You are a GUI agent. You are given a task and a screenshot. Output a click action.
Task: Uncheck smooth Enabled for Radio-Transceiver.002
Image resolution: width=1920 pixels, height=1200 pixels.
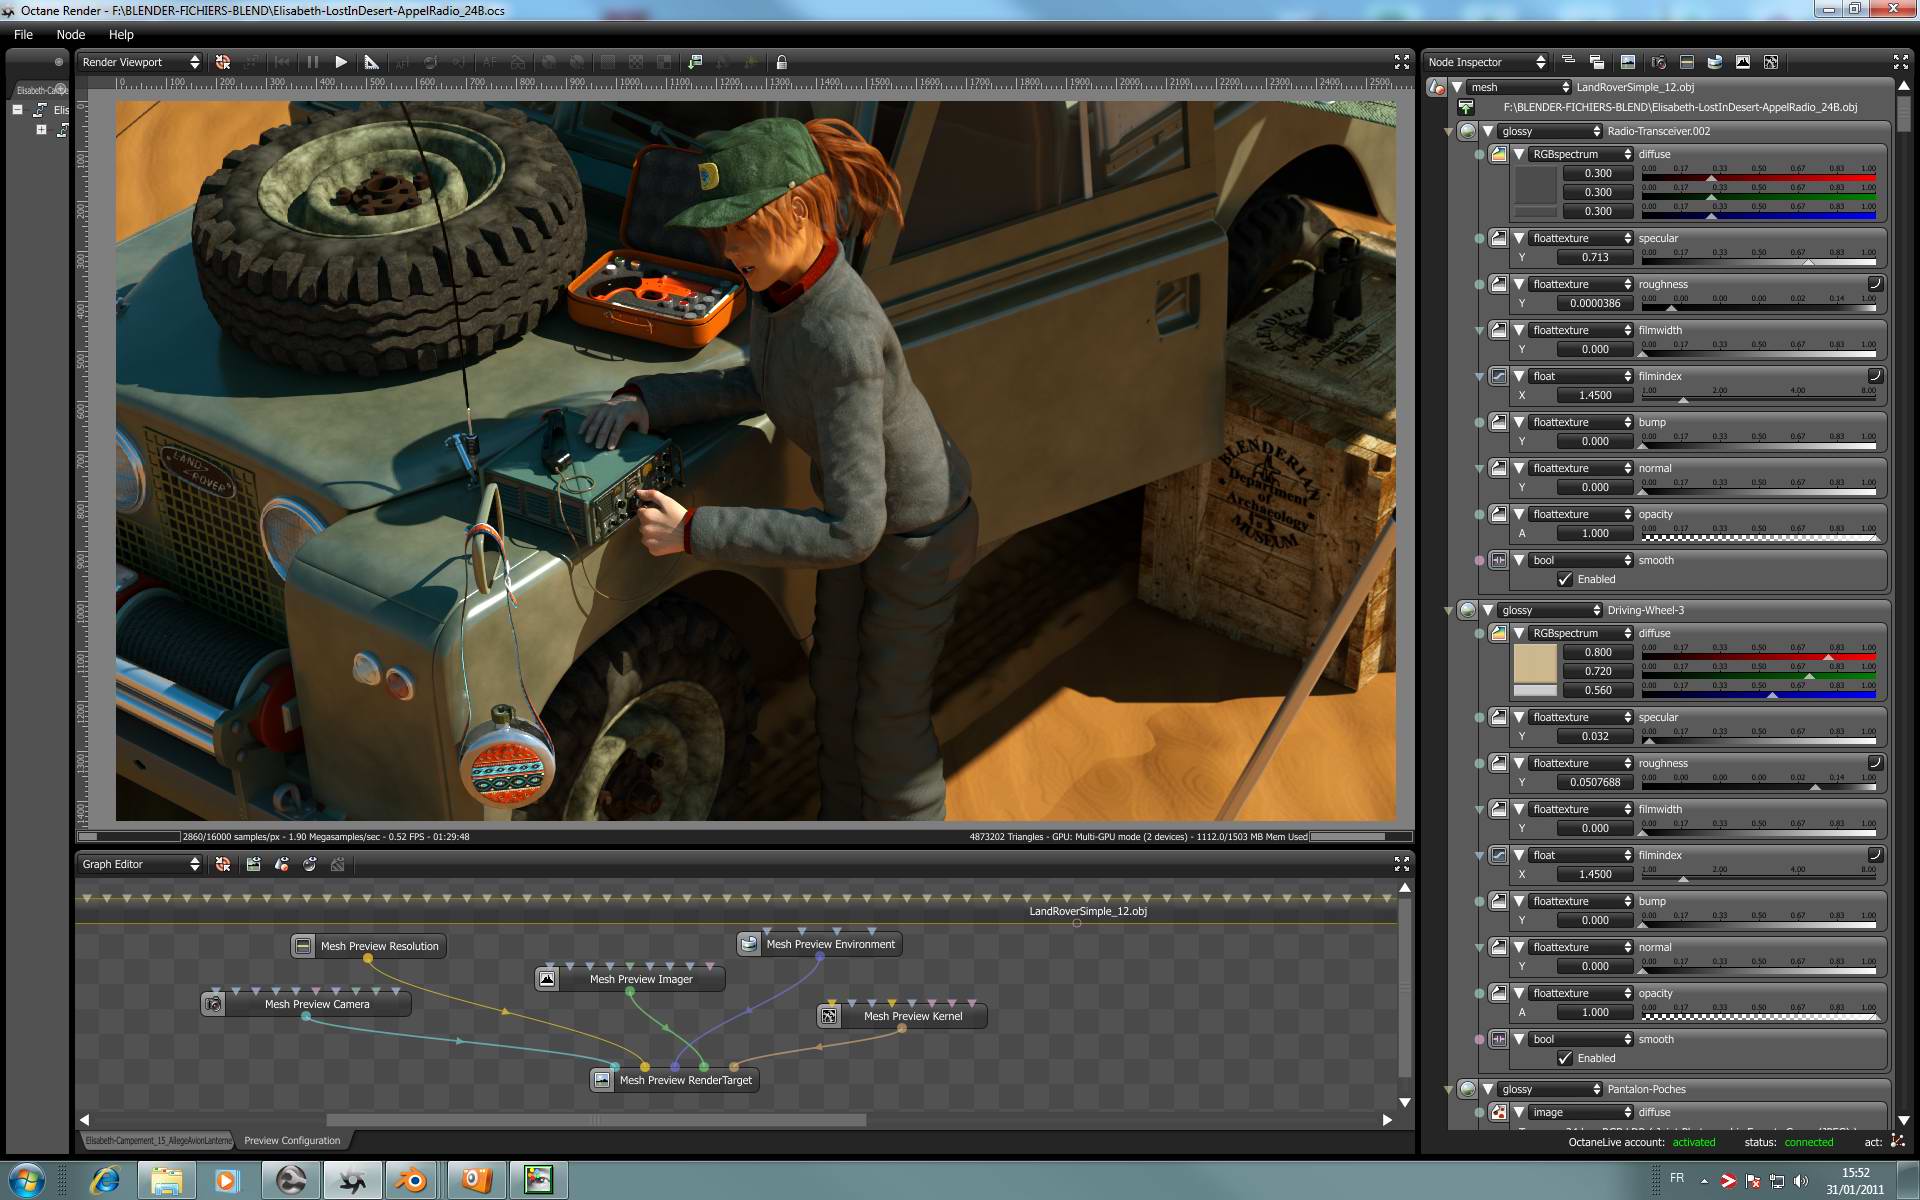click(x=1565, y=579)
